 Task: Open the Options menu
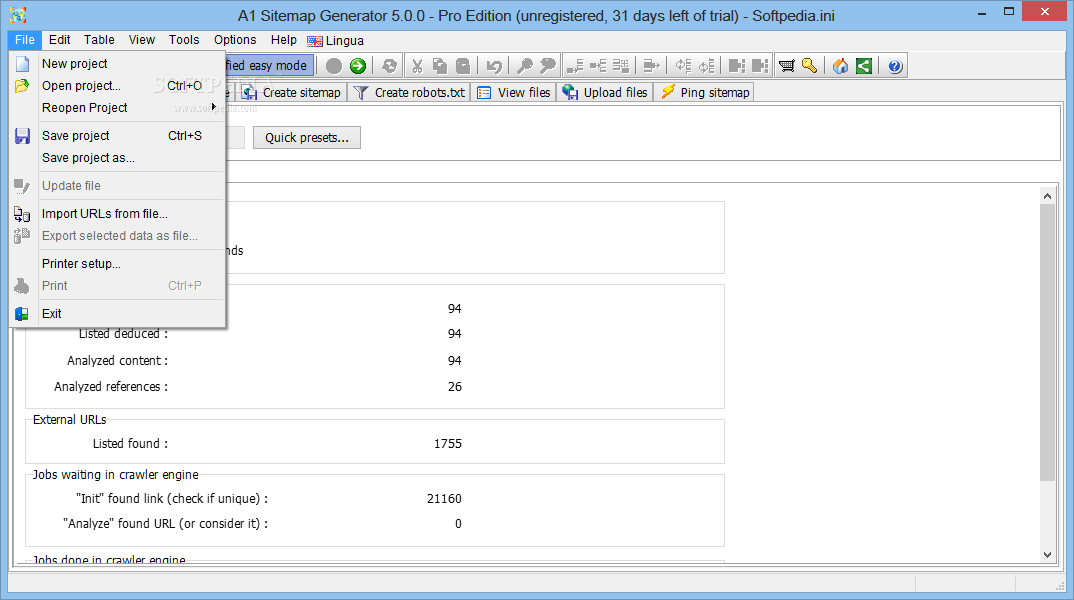[x=235, y=40]
